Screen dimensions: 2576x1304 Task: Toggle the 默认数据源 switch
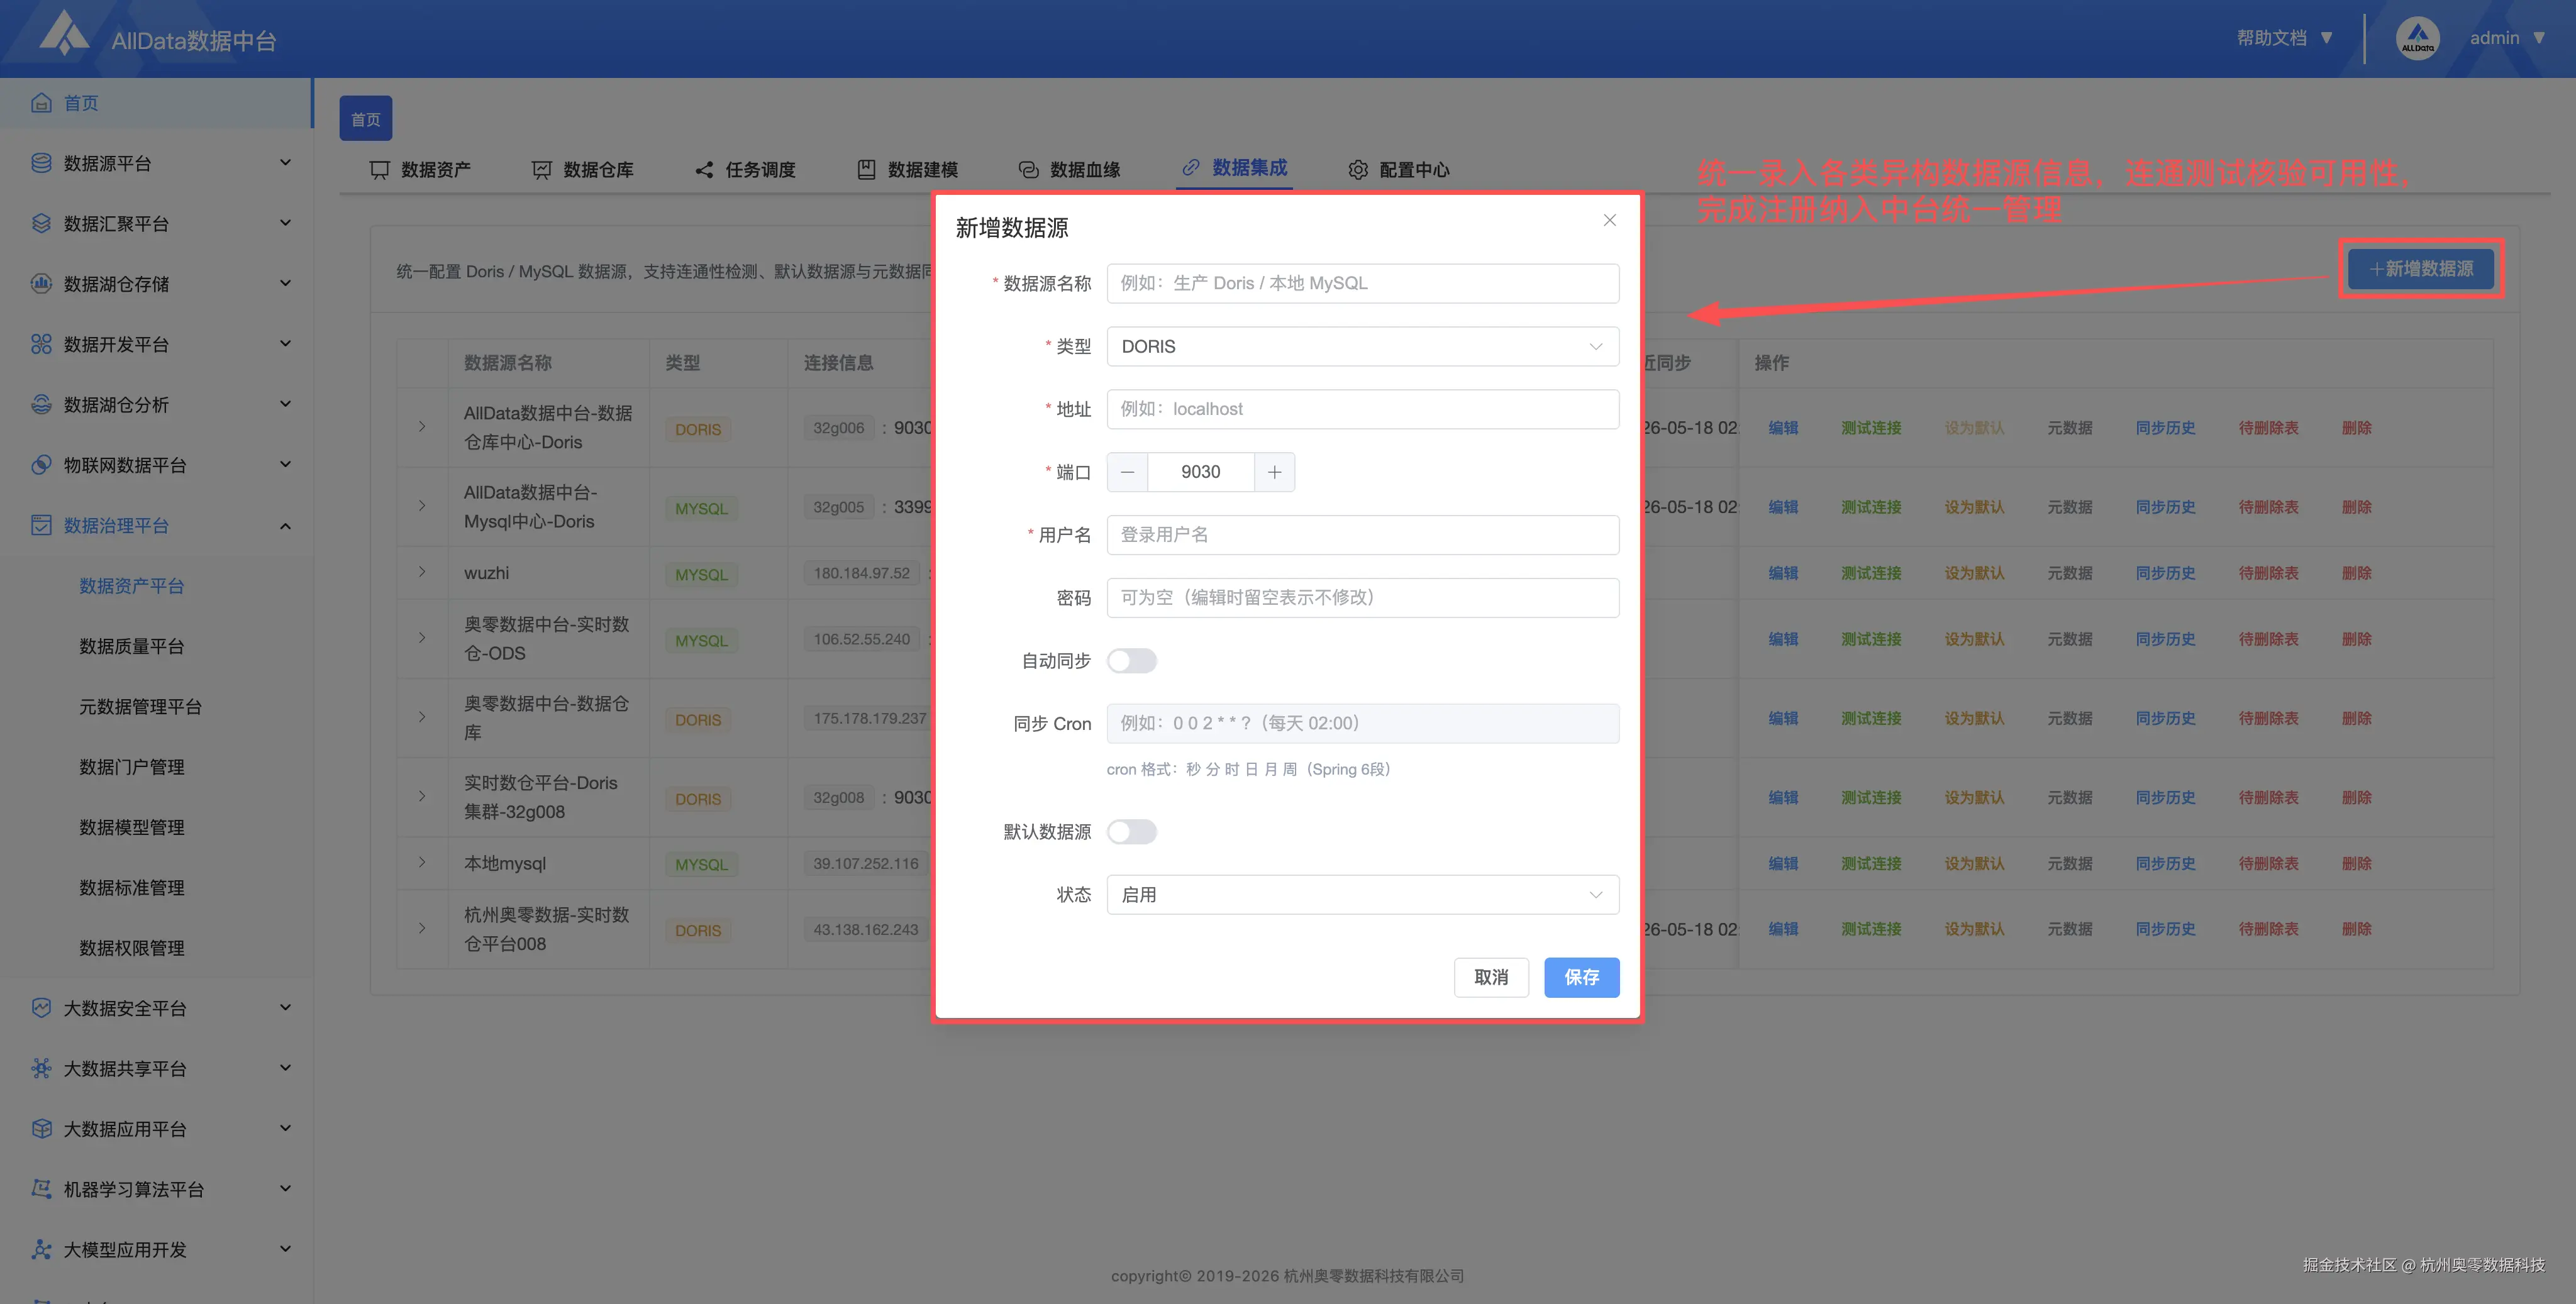tap(1131, 832)
